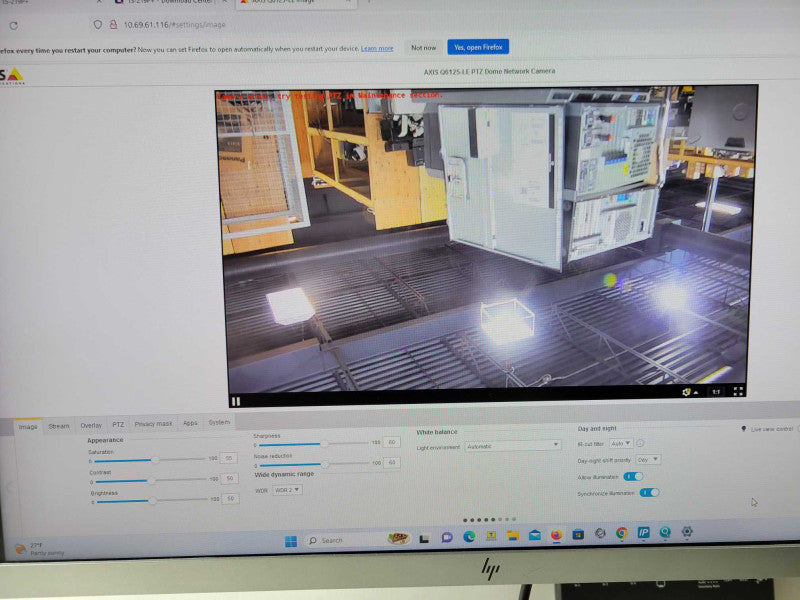Click the browser address bar URL
Screen dimensions: 800x600
click(x=174, y=24)
